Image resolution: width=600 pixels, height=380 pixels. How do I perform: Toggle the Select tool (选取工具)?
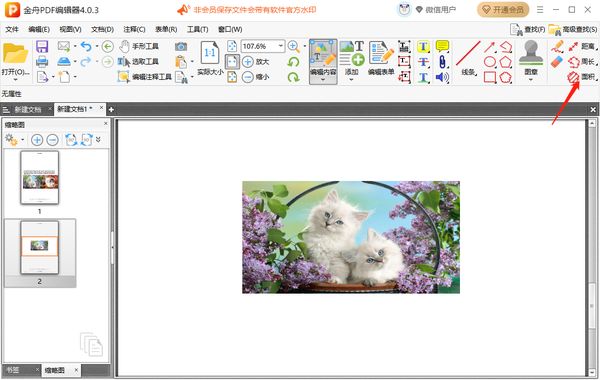click(138, 62)
